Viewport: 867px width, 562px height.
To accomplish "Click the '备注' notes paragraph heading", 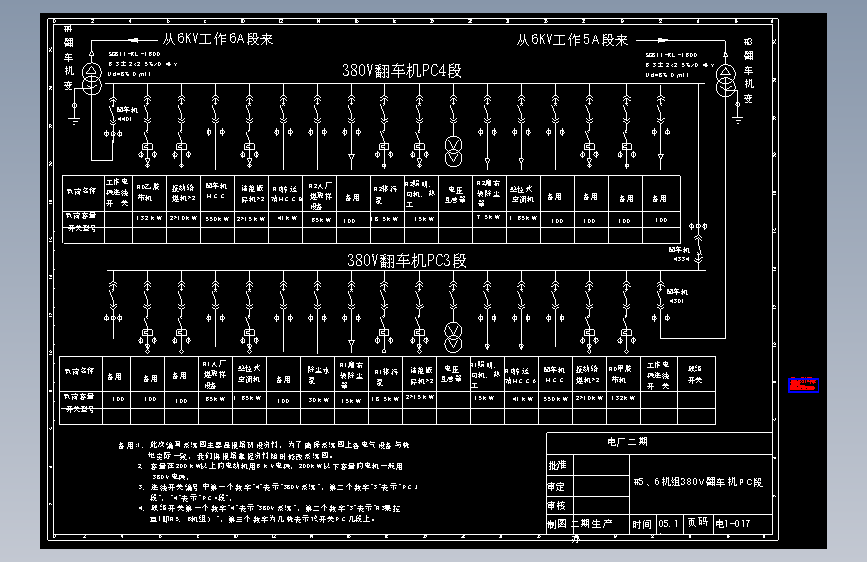I will [129, 445].
